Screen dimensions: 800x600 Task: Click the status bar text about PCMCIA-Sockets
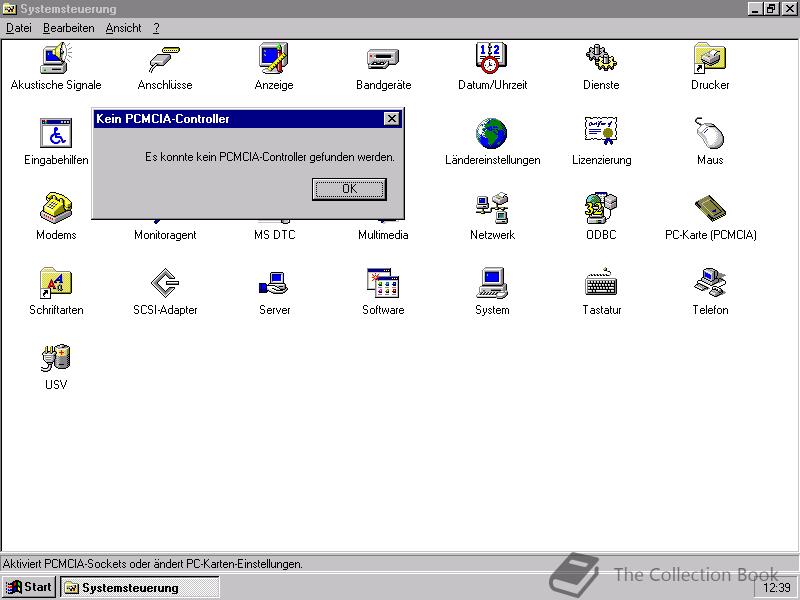153,564
